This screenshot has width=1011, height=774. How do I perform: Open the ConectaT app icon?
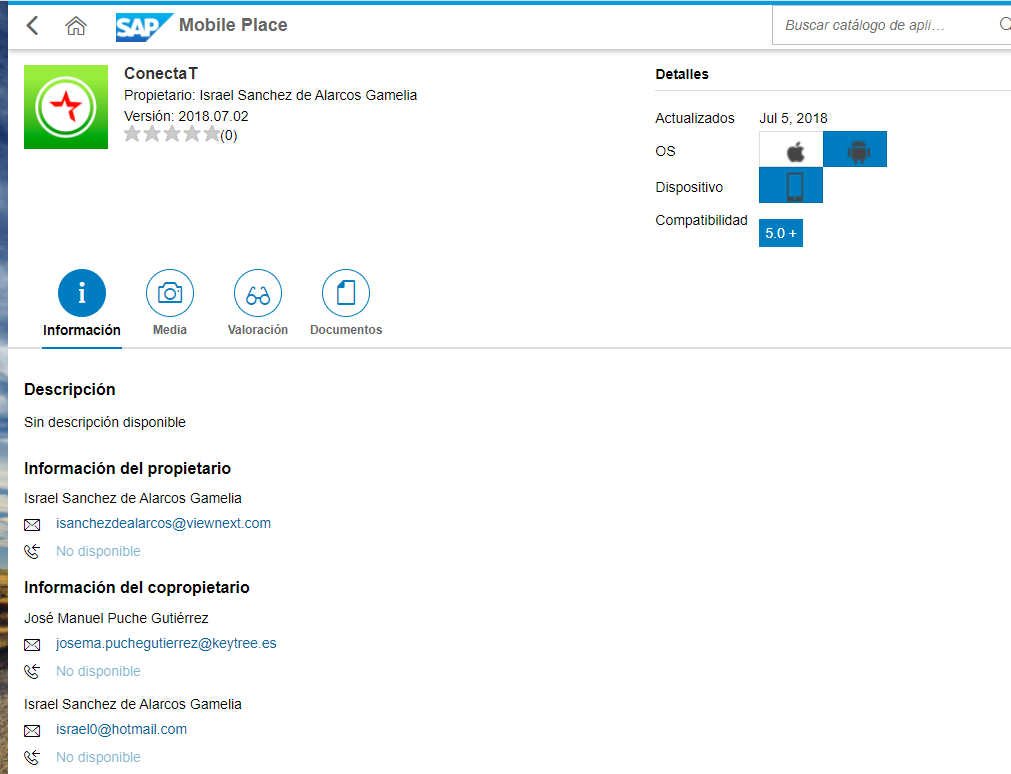pyautogui.click(x=66, y=107)
